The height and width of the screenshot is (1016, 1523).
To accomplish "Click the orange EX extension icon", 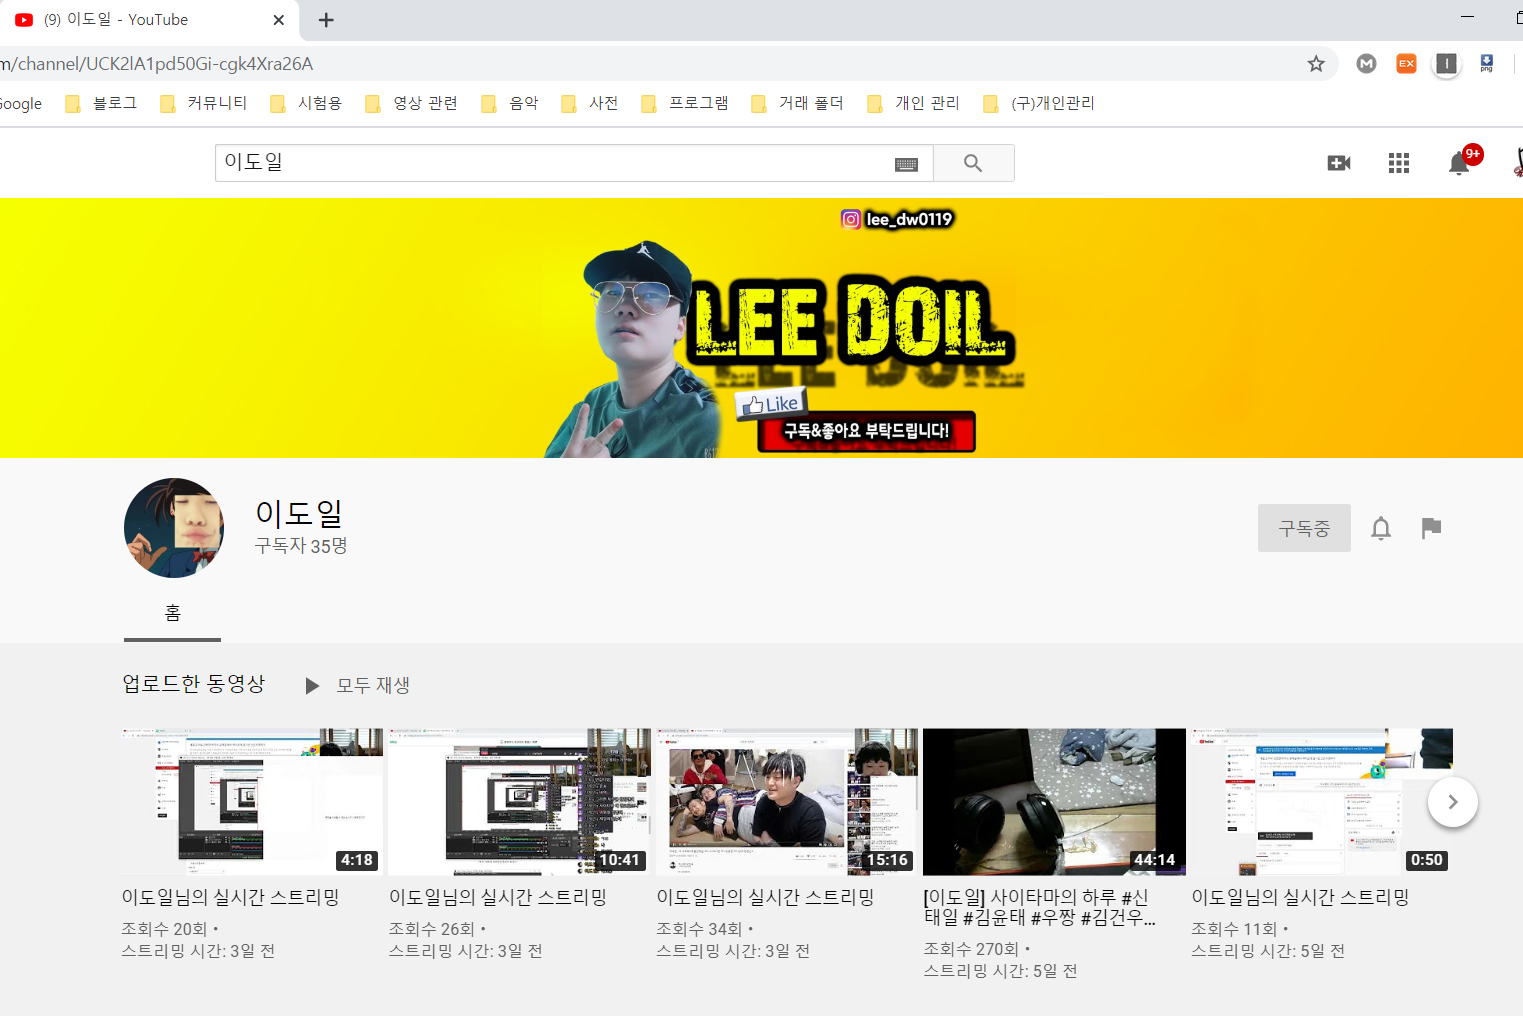I will click(1406, 64).
